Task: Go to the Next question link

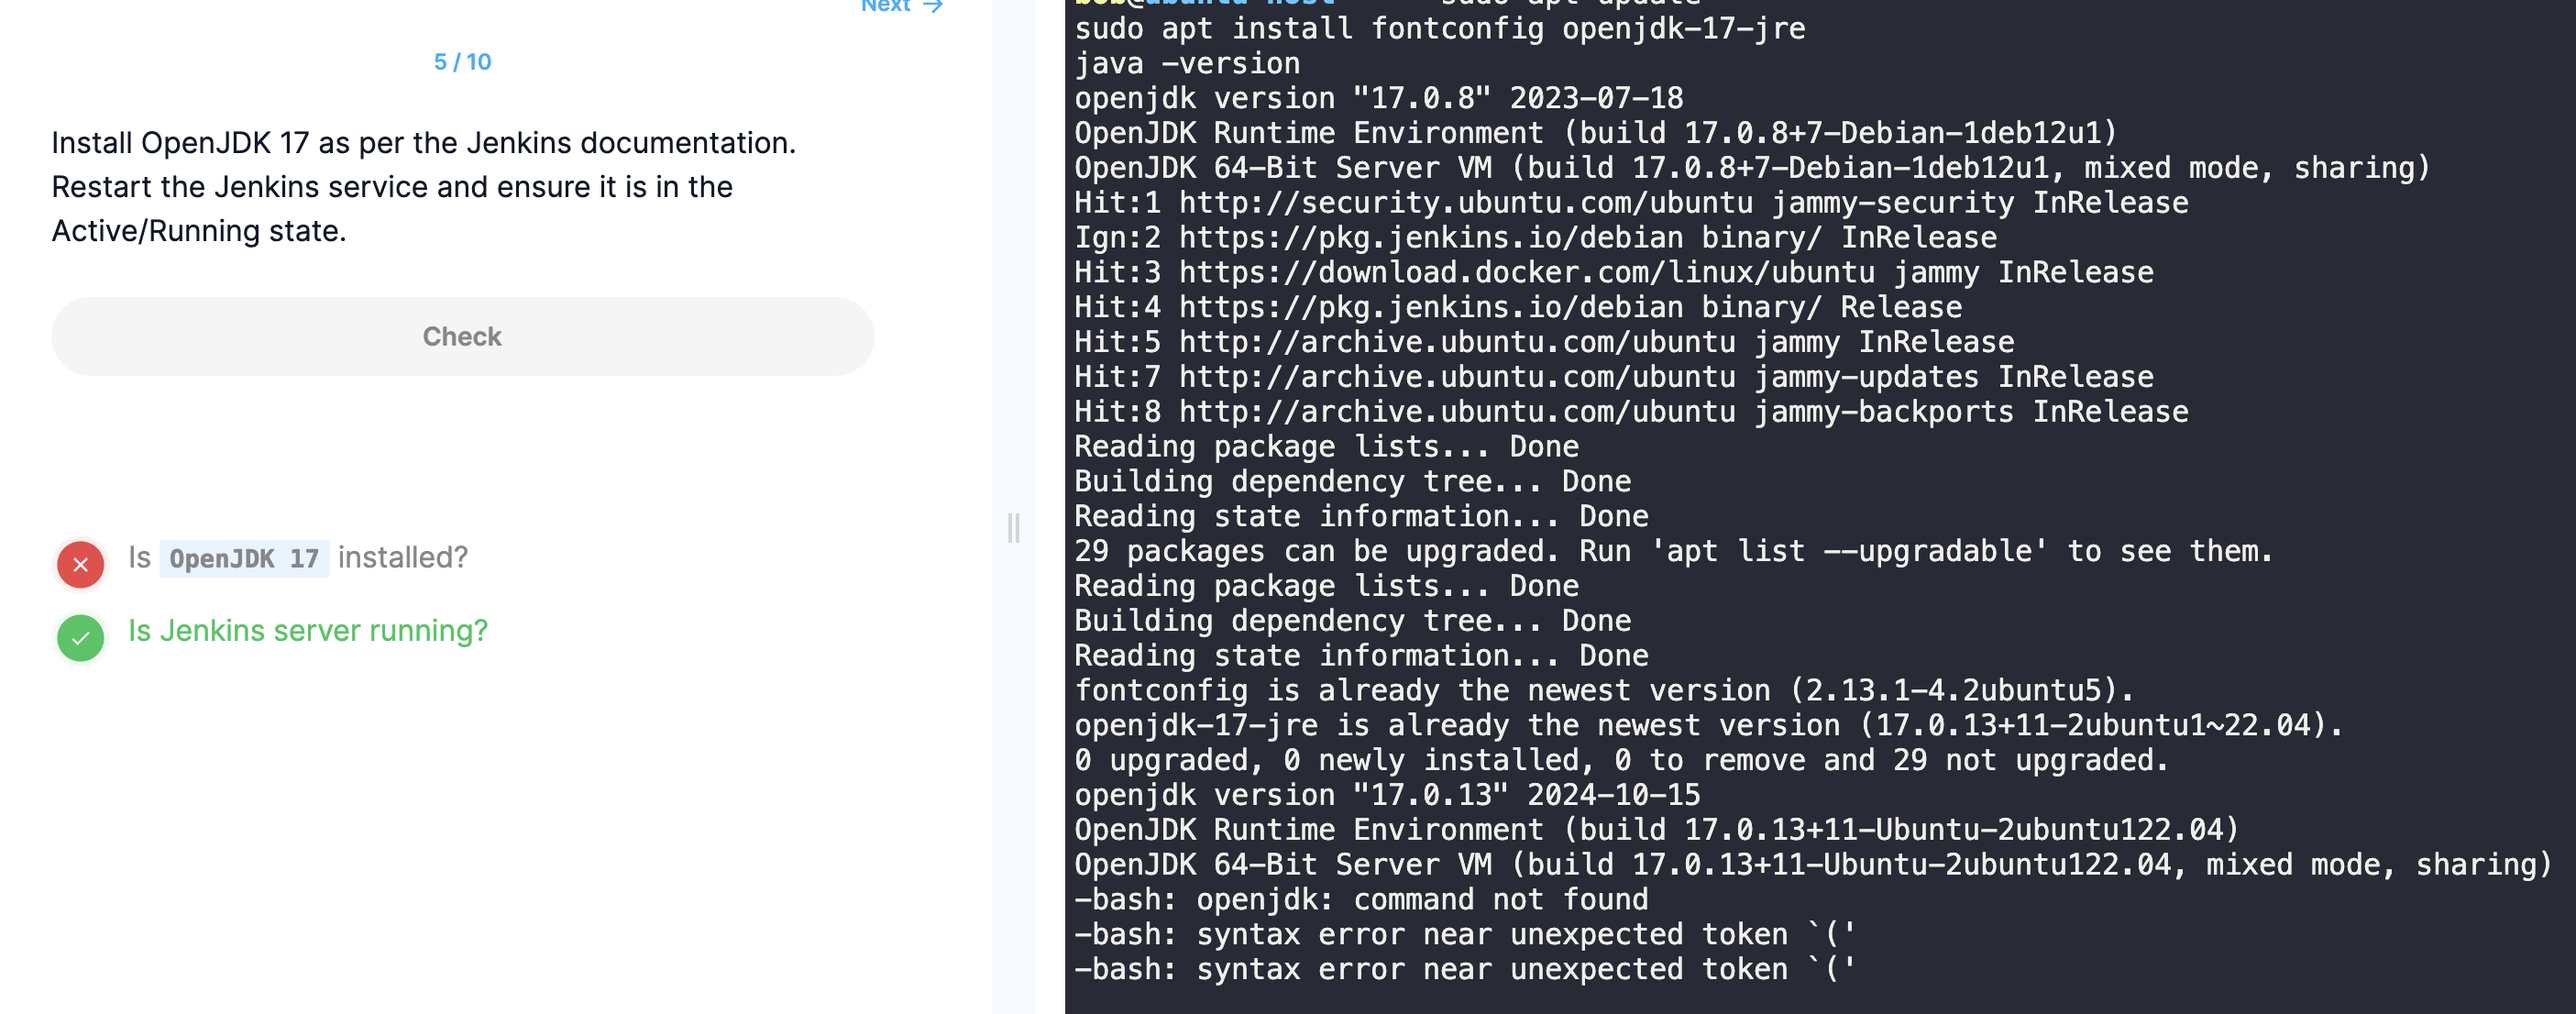Action: [886, 6]
